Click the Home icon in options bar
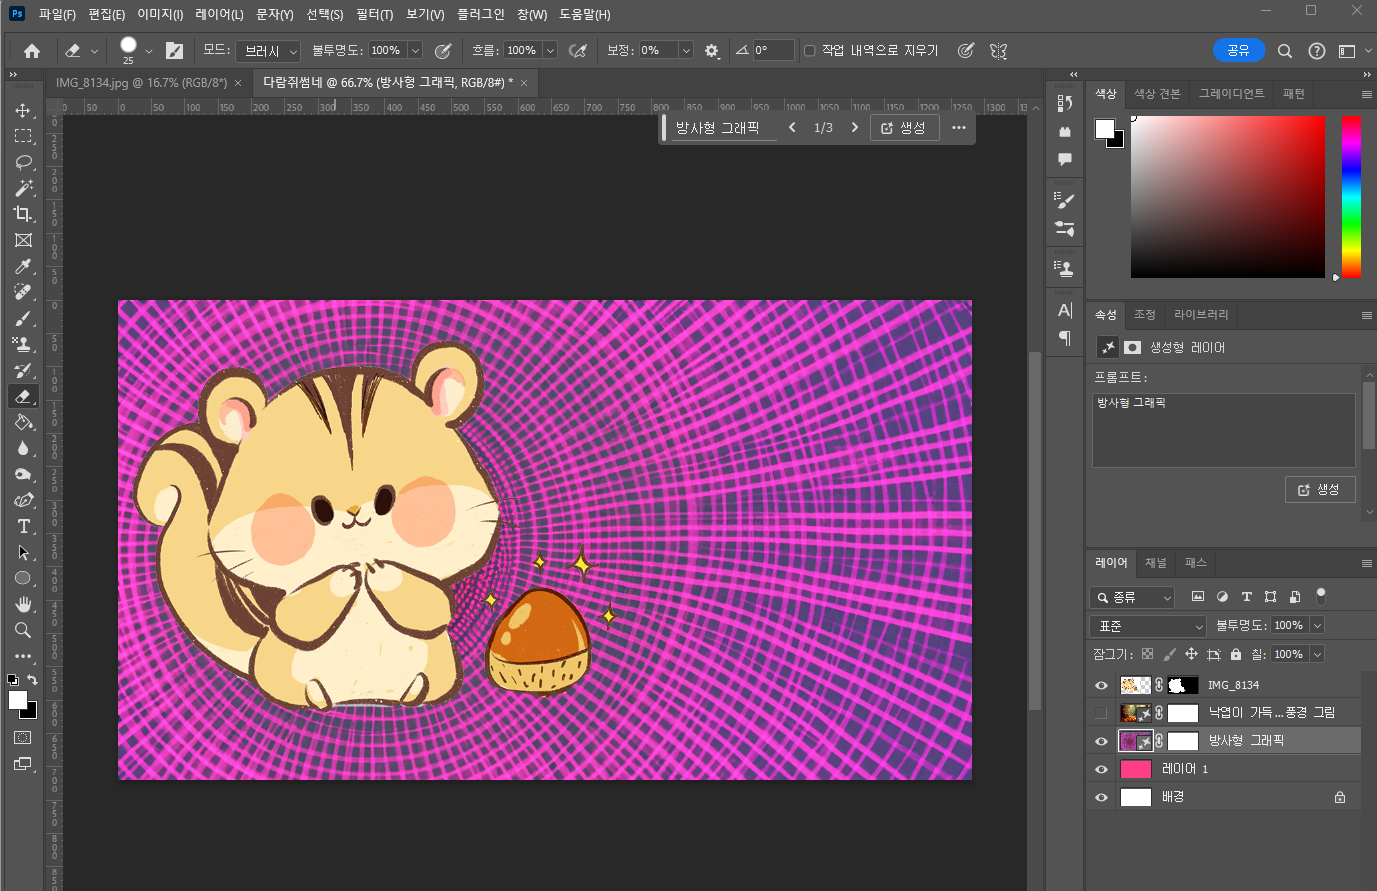The image size is (1377, 891). click(x=32, y=50)
